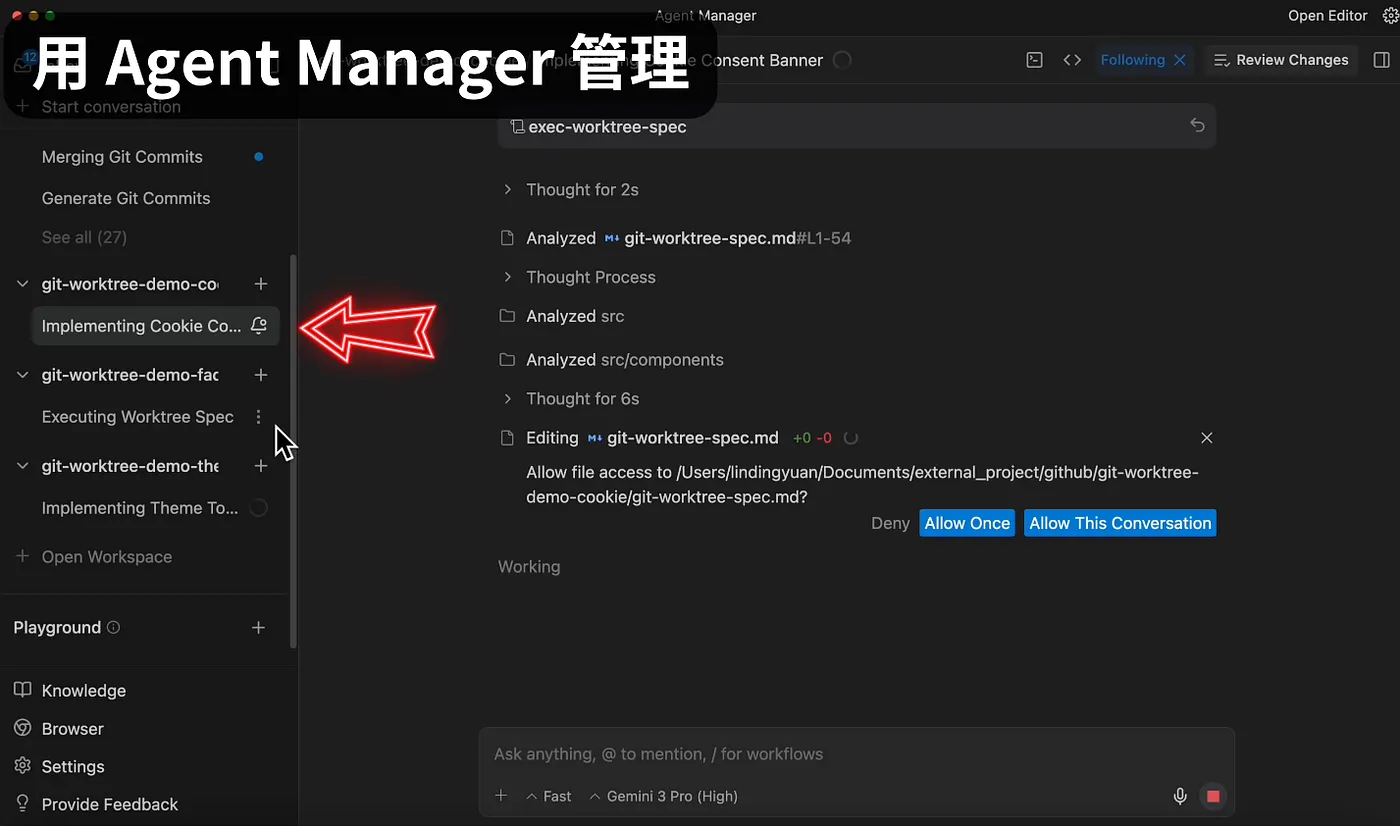
Task: Click the Playground section label
Action: coord(57,628)
